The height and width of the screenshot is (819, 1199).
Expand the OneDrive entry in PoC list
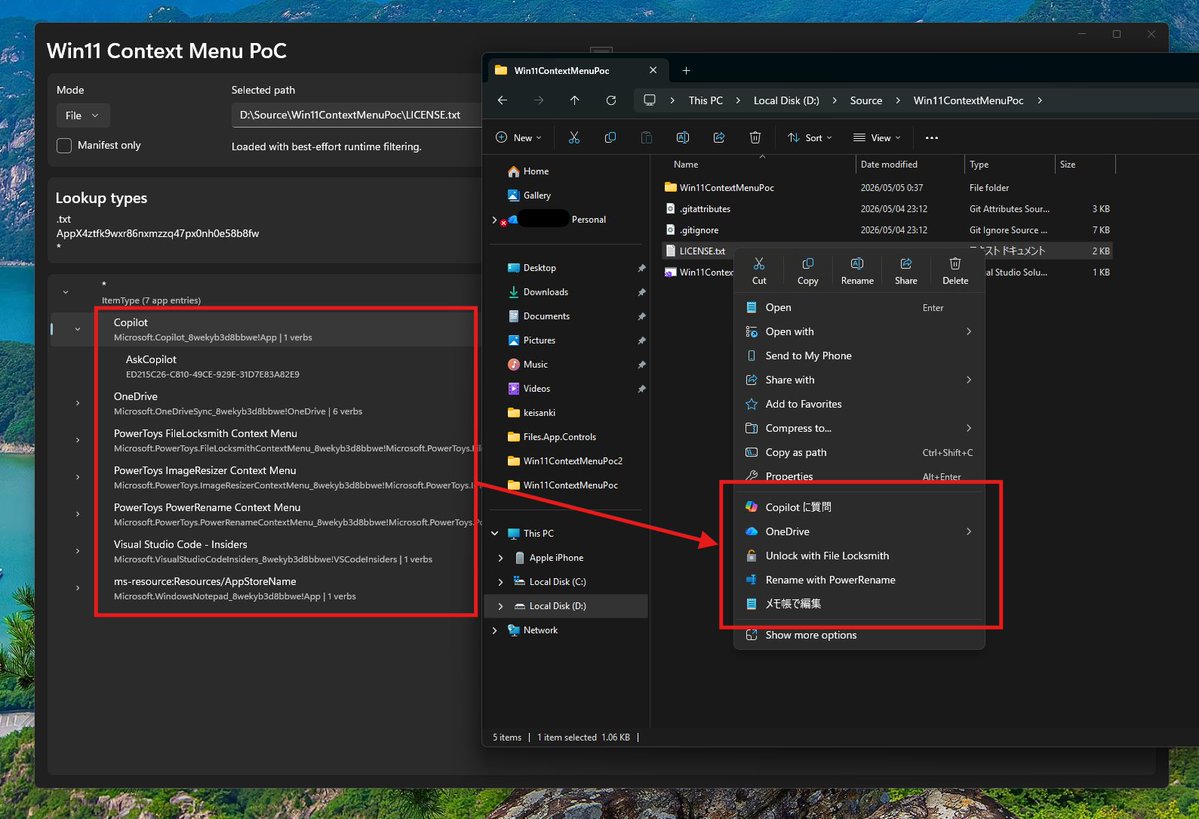(x=77, y=403)
